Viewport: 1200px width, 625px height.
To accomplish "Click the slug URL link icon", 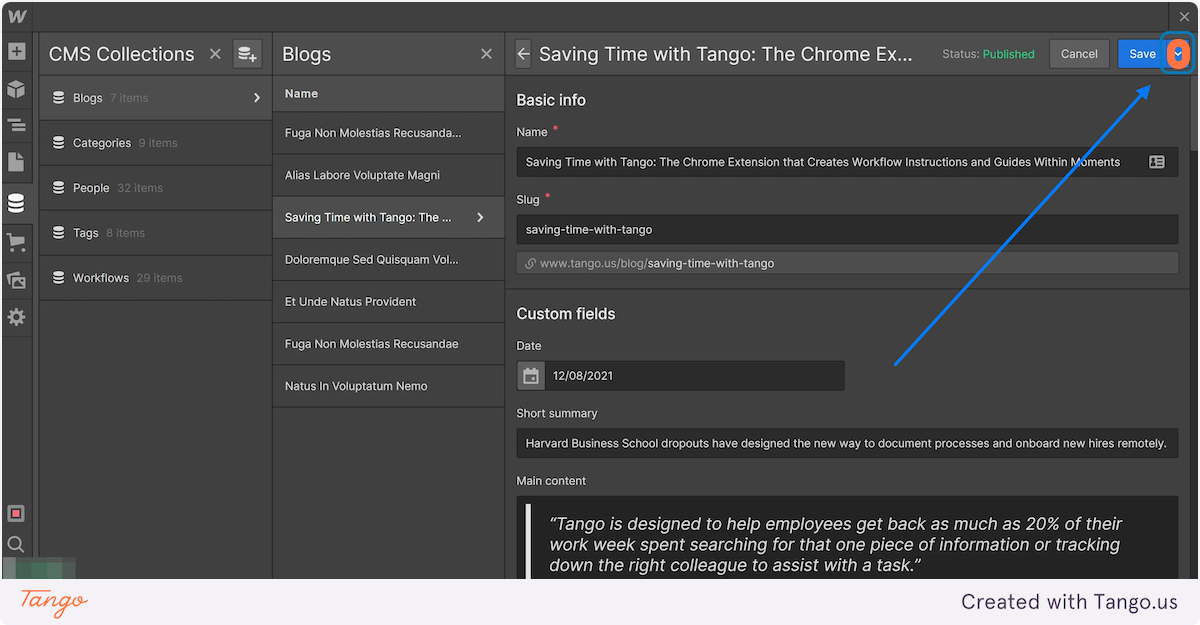I will tap(531, 264).
